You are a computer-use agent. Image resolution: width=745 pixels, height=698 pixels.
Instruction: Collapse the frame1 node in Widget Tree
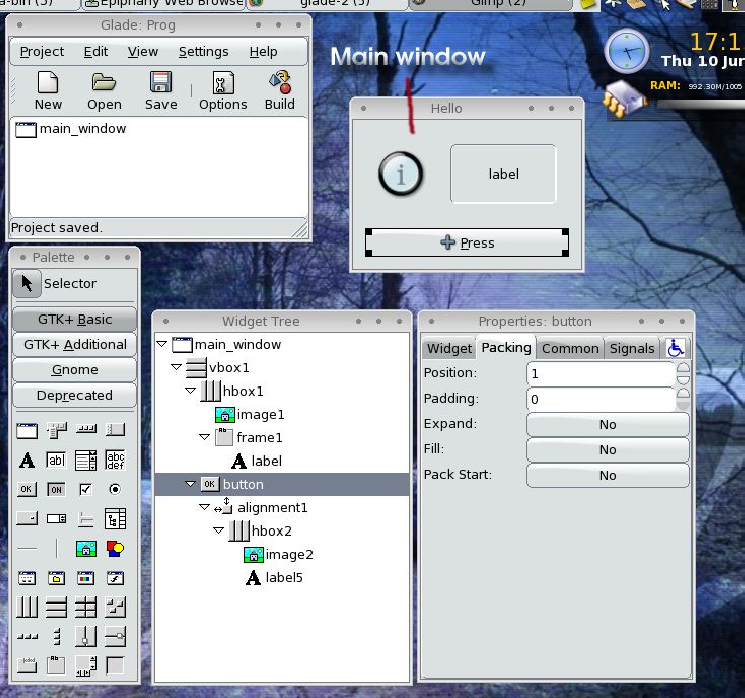[204, 437]
